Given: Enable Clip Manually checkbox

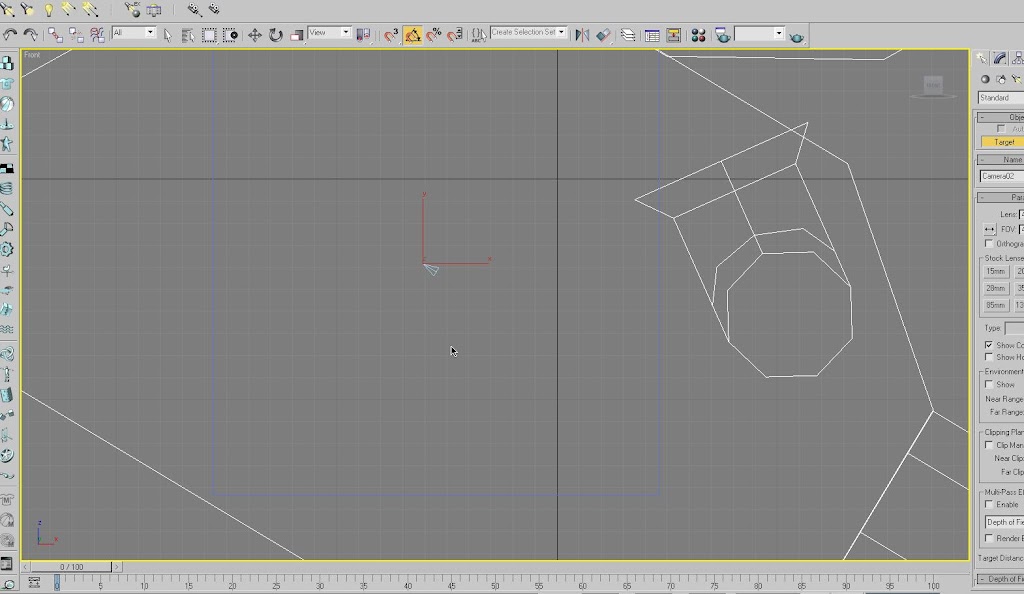Looking at the screenshot, I should point(989,445).
